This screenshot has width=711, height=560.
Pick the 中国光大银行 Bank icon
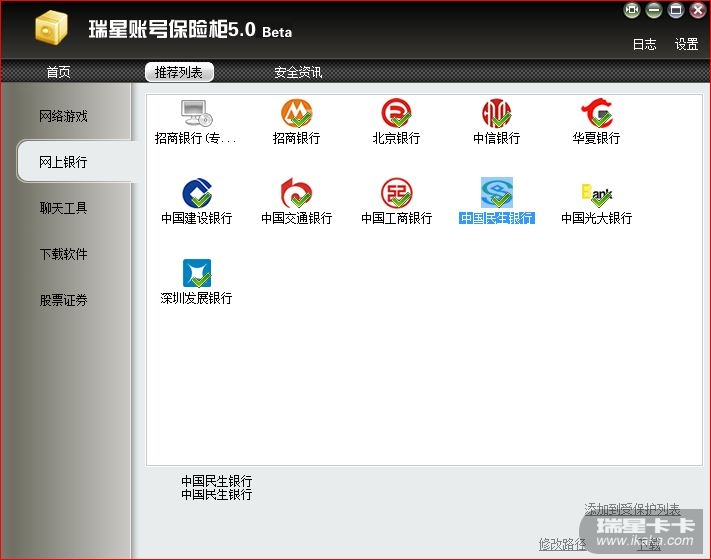pos(597,195)
